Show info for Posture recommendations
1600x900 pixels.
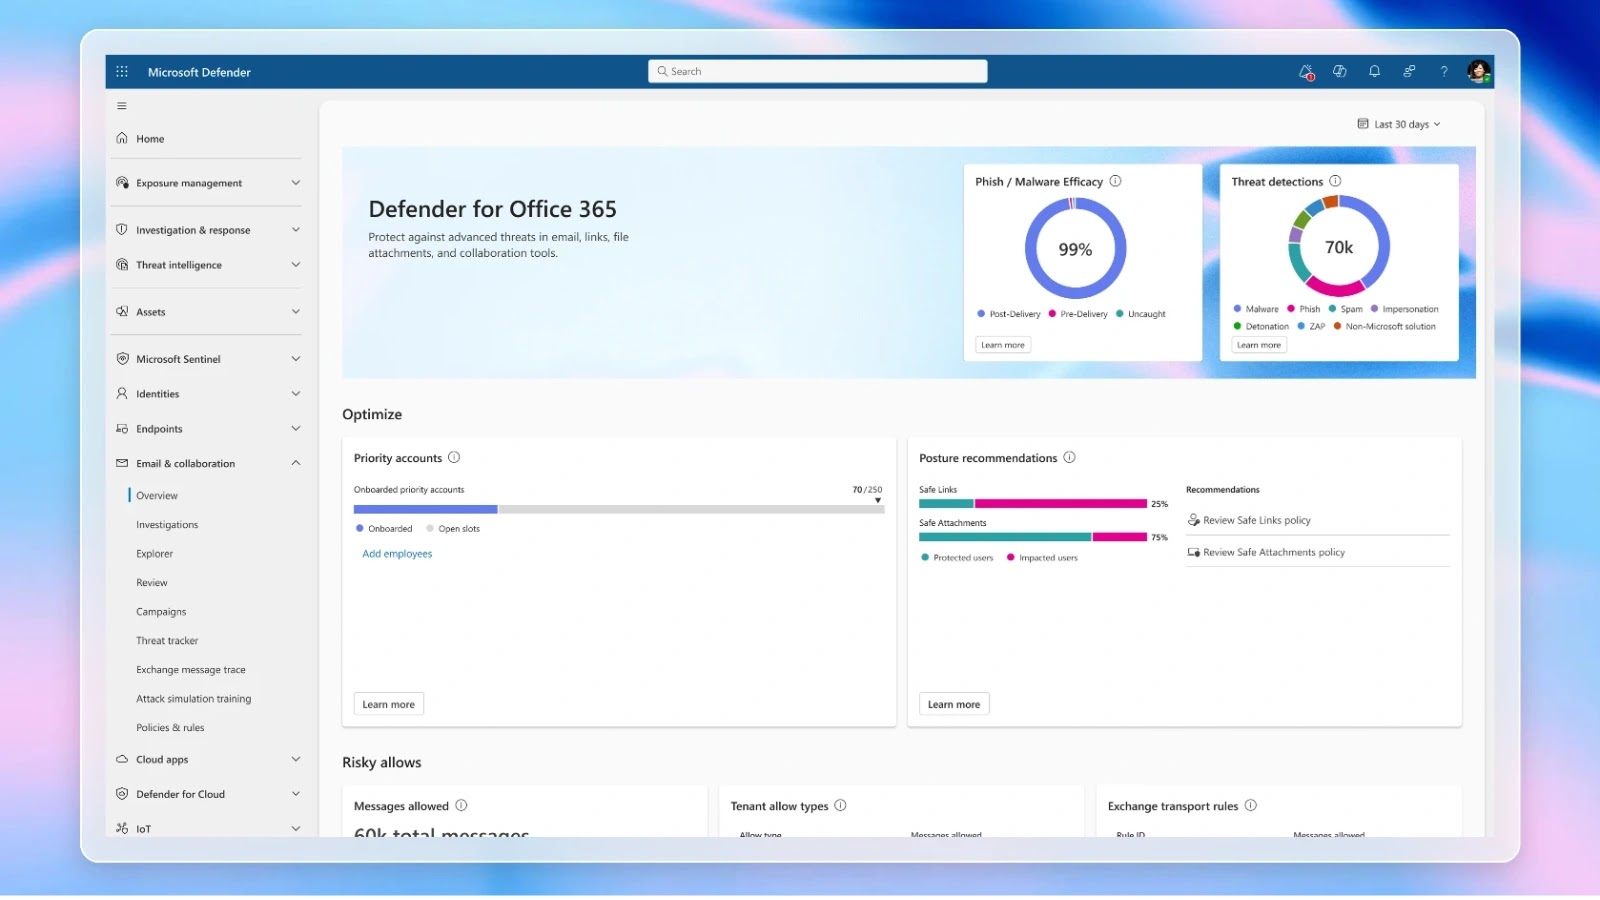(x=1069, y=458)
